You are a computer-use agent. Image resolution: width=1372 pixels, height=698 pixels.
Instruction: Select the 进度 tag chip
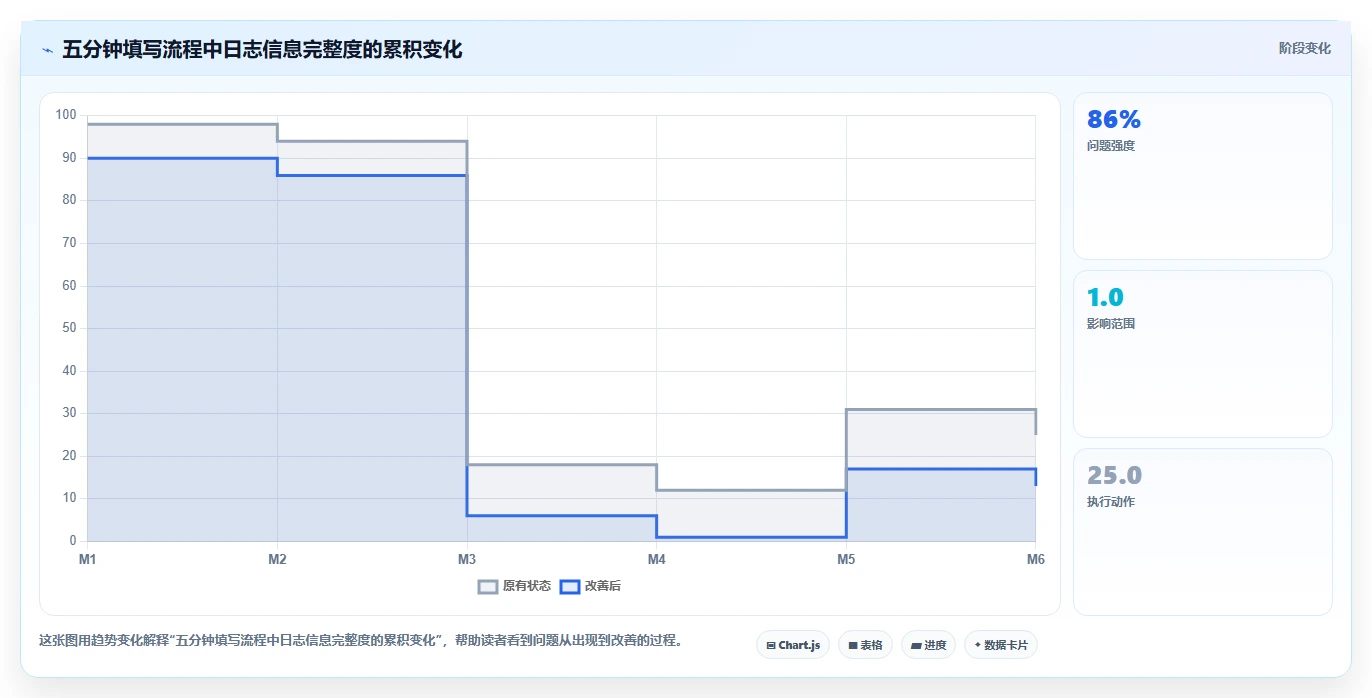coord(928,645)
